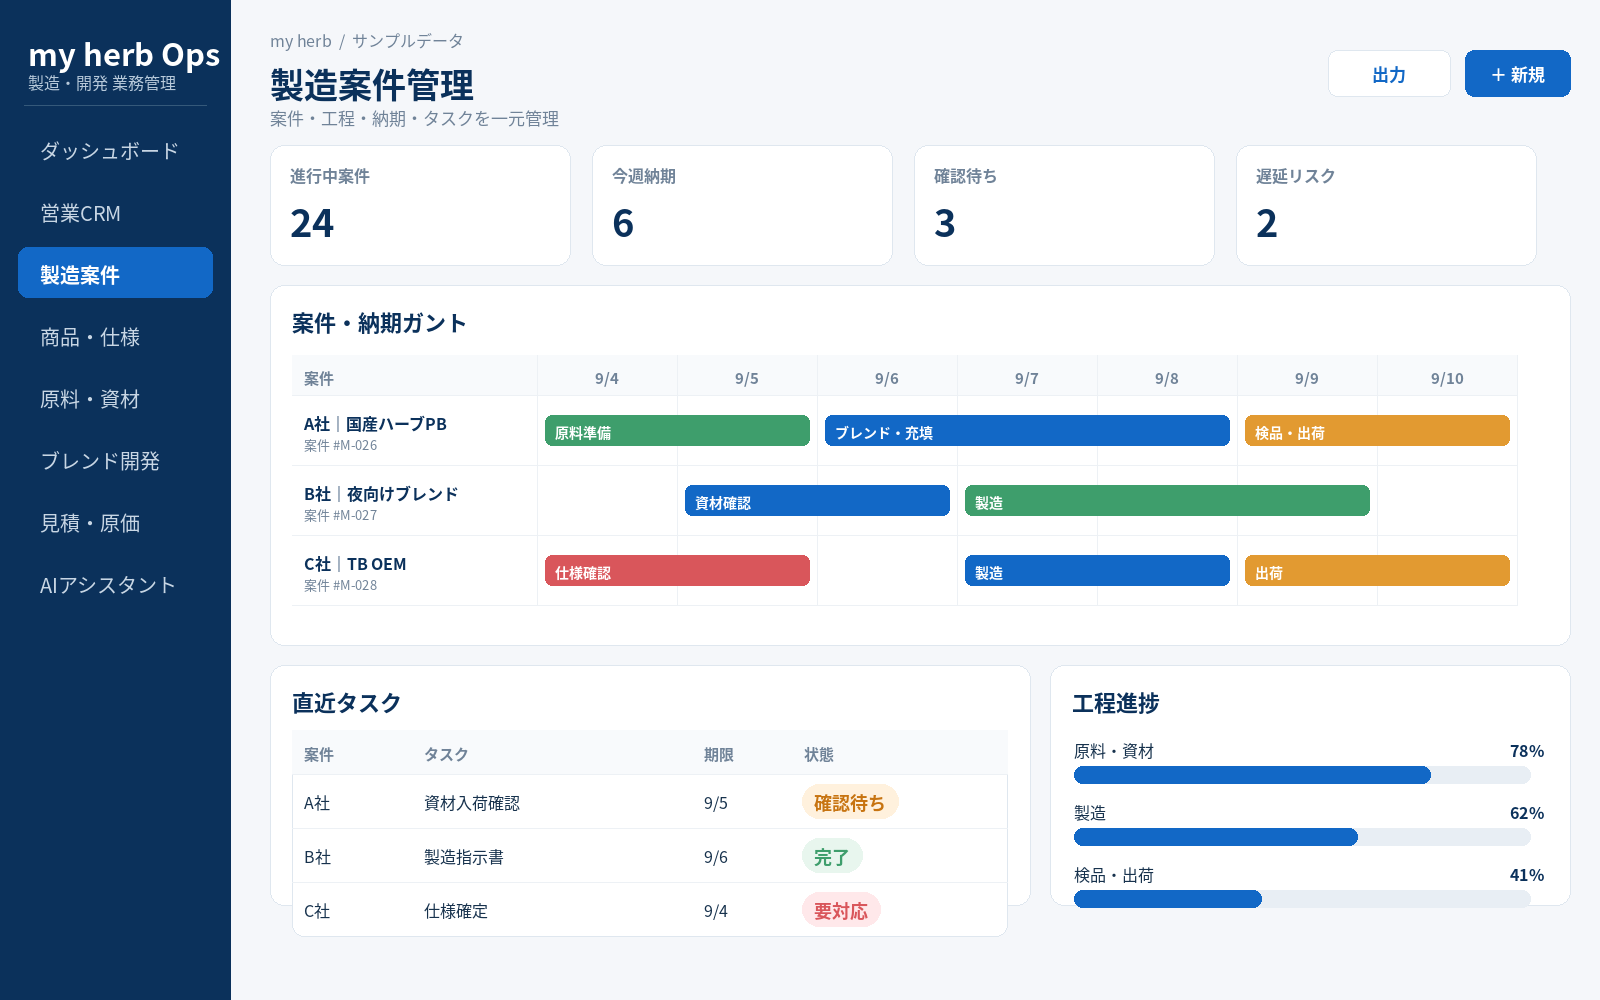Click 検品・出荷 progress bar at 41%
This screenshot has width=1600, height=1000.
click(x=1302, y=899)
